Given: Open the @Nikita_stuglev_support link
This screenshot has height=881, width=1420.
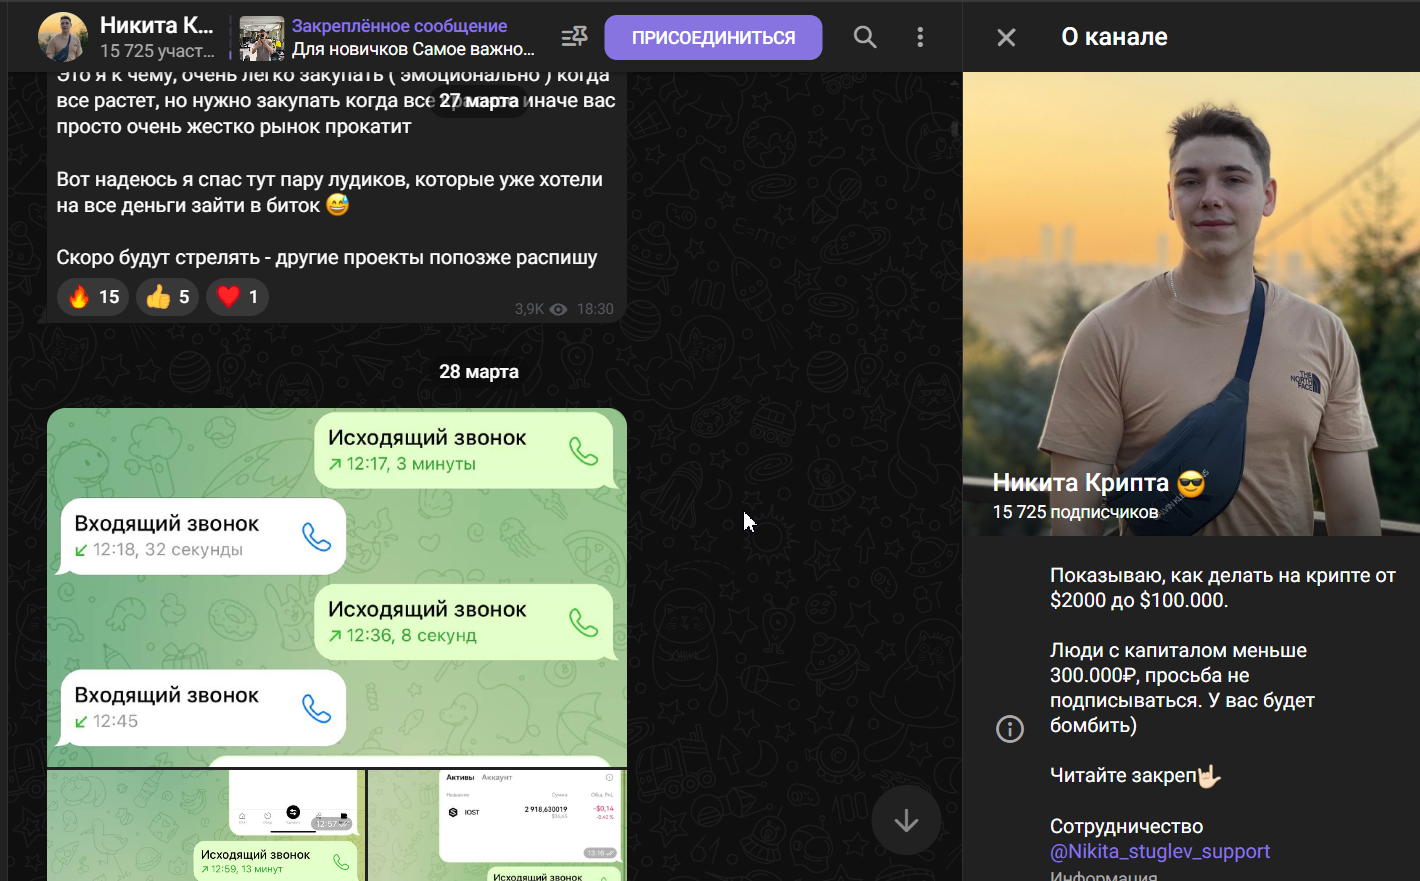Looking at the screenshot, I should [x=1160, y=852].
